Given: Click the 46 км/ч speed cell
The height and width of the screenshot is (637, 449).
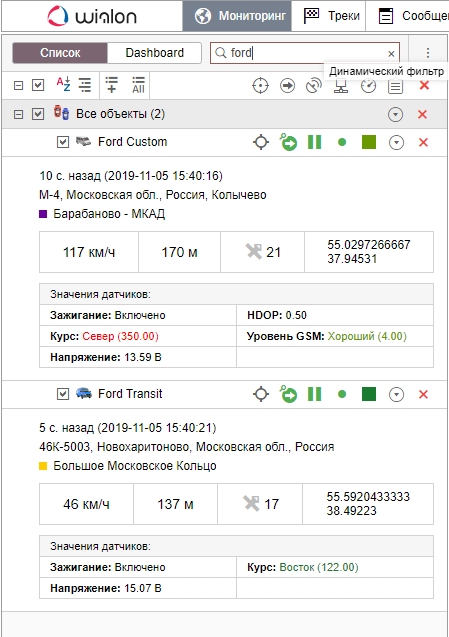Looking at the screenshot, I should coord(86,504).
